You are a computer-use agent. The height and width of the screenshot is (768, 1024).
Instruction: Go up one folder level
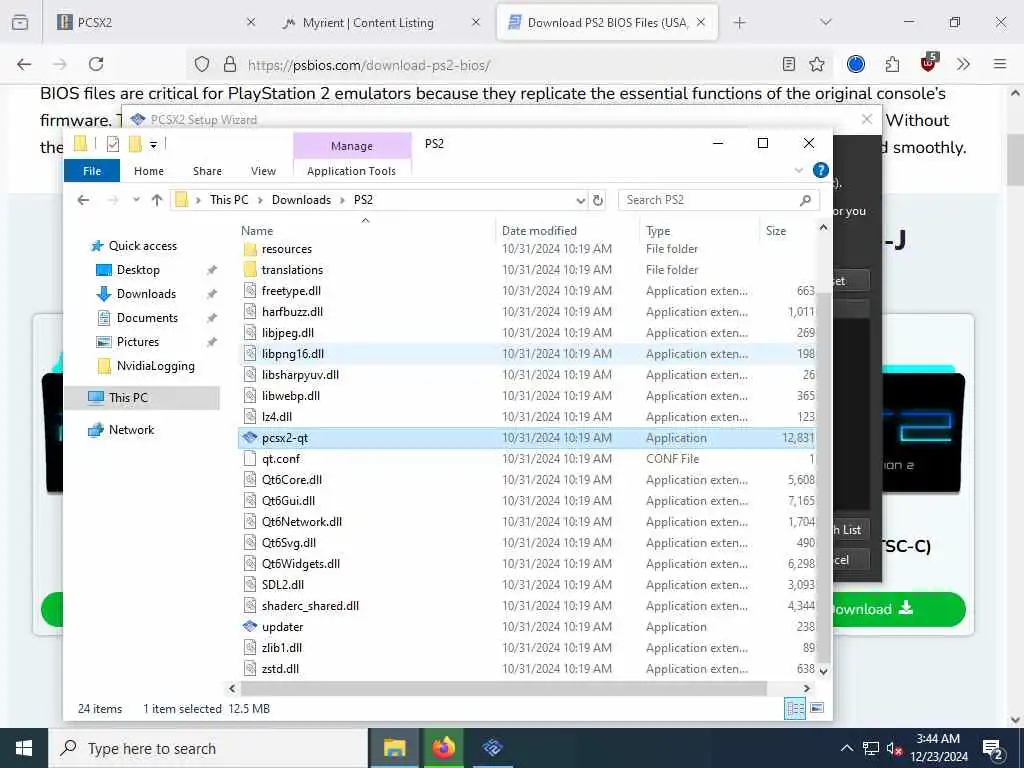click(x=157, y=200)
